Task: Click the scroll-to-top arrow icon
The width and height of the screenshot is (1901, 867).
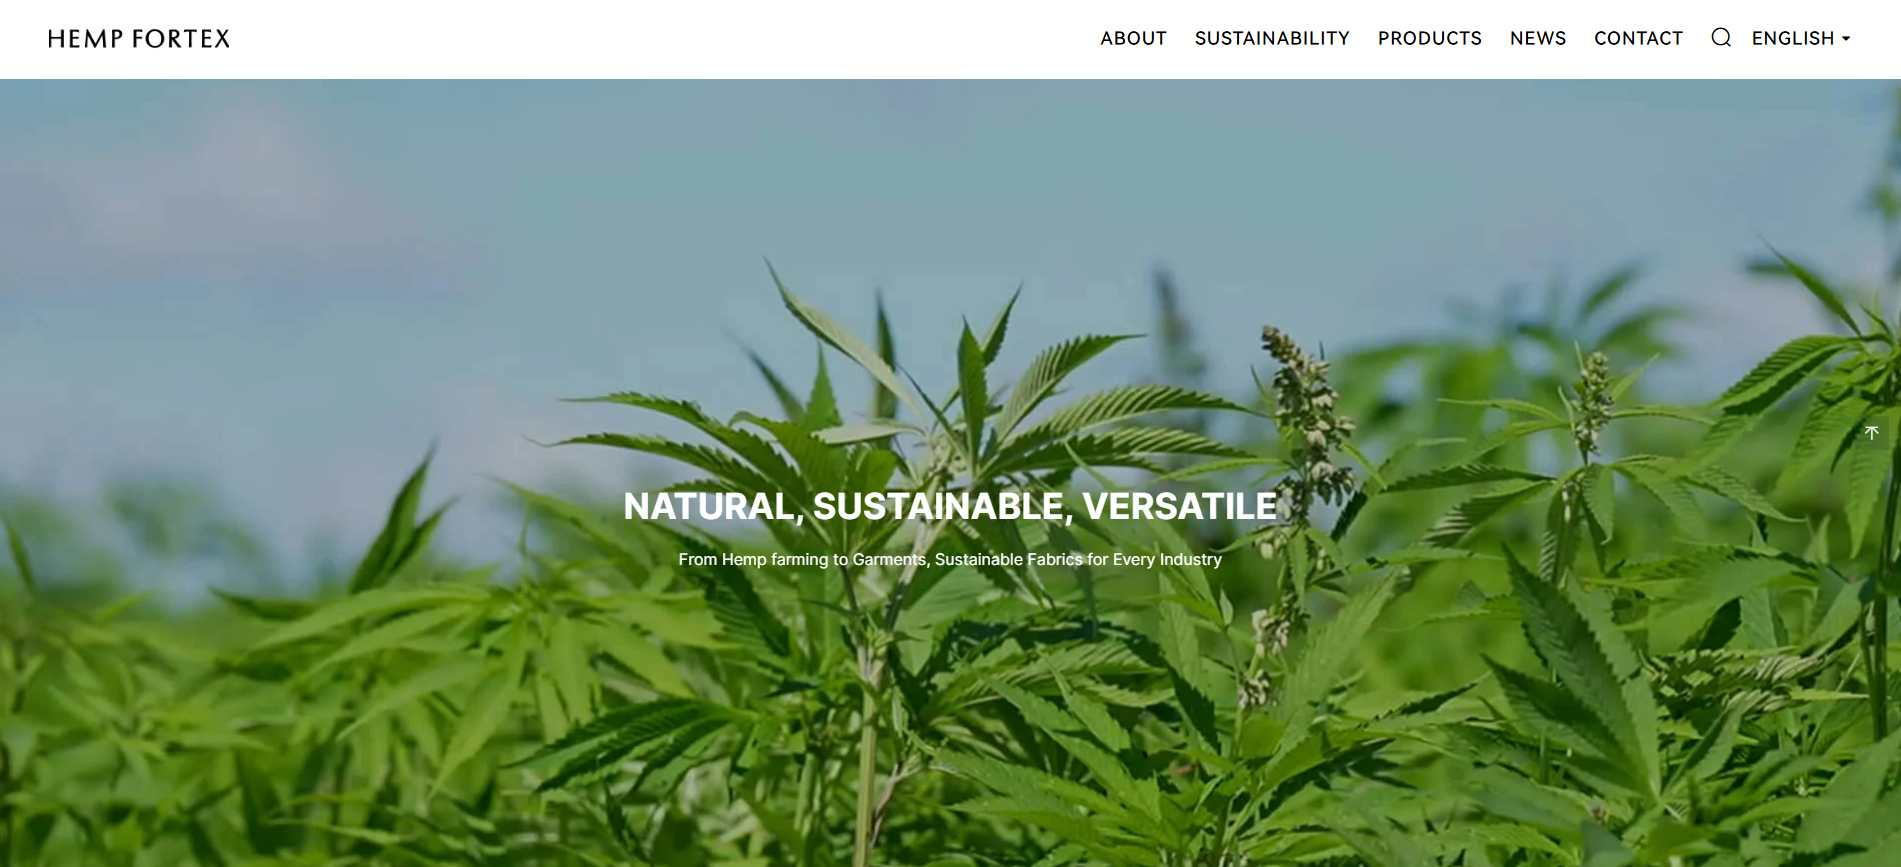Action: click(1871, 433)
